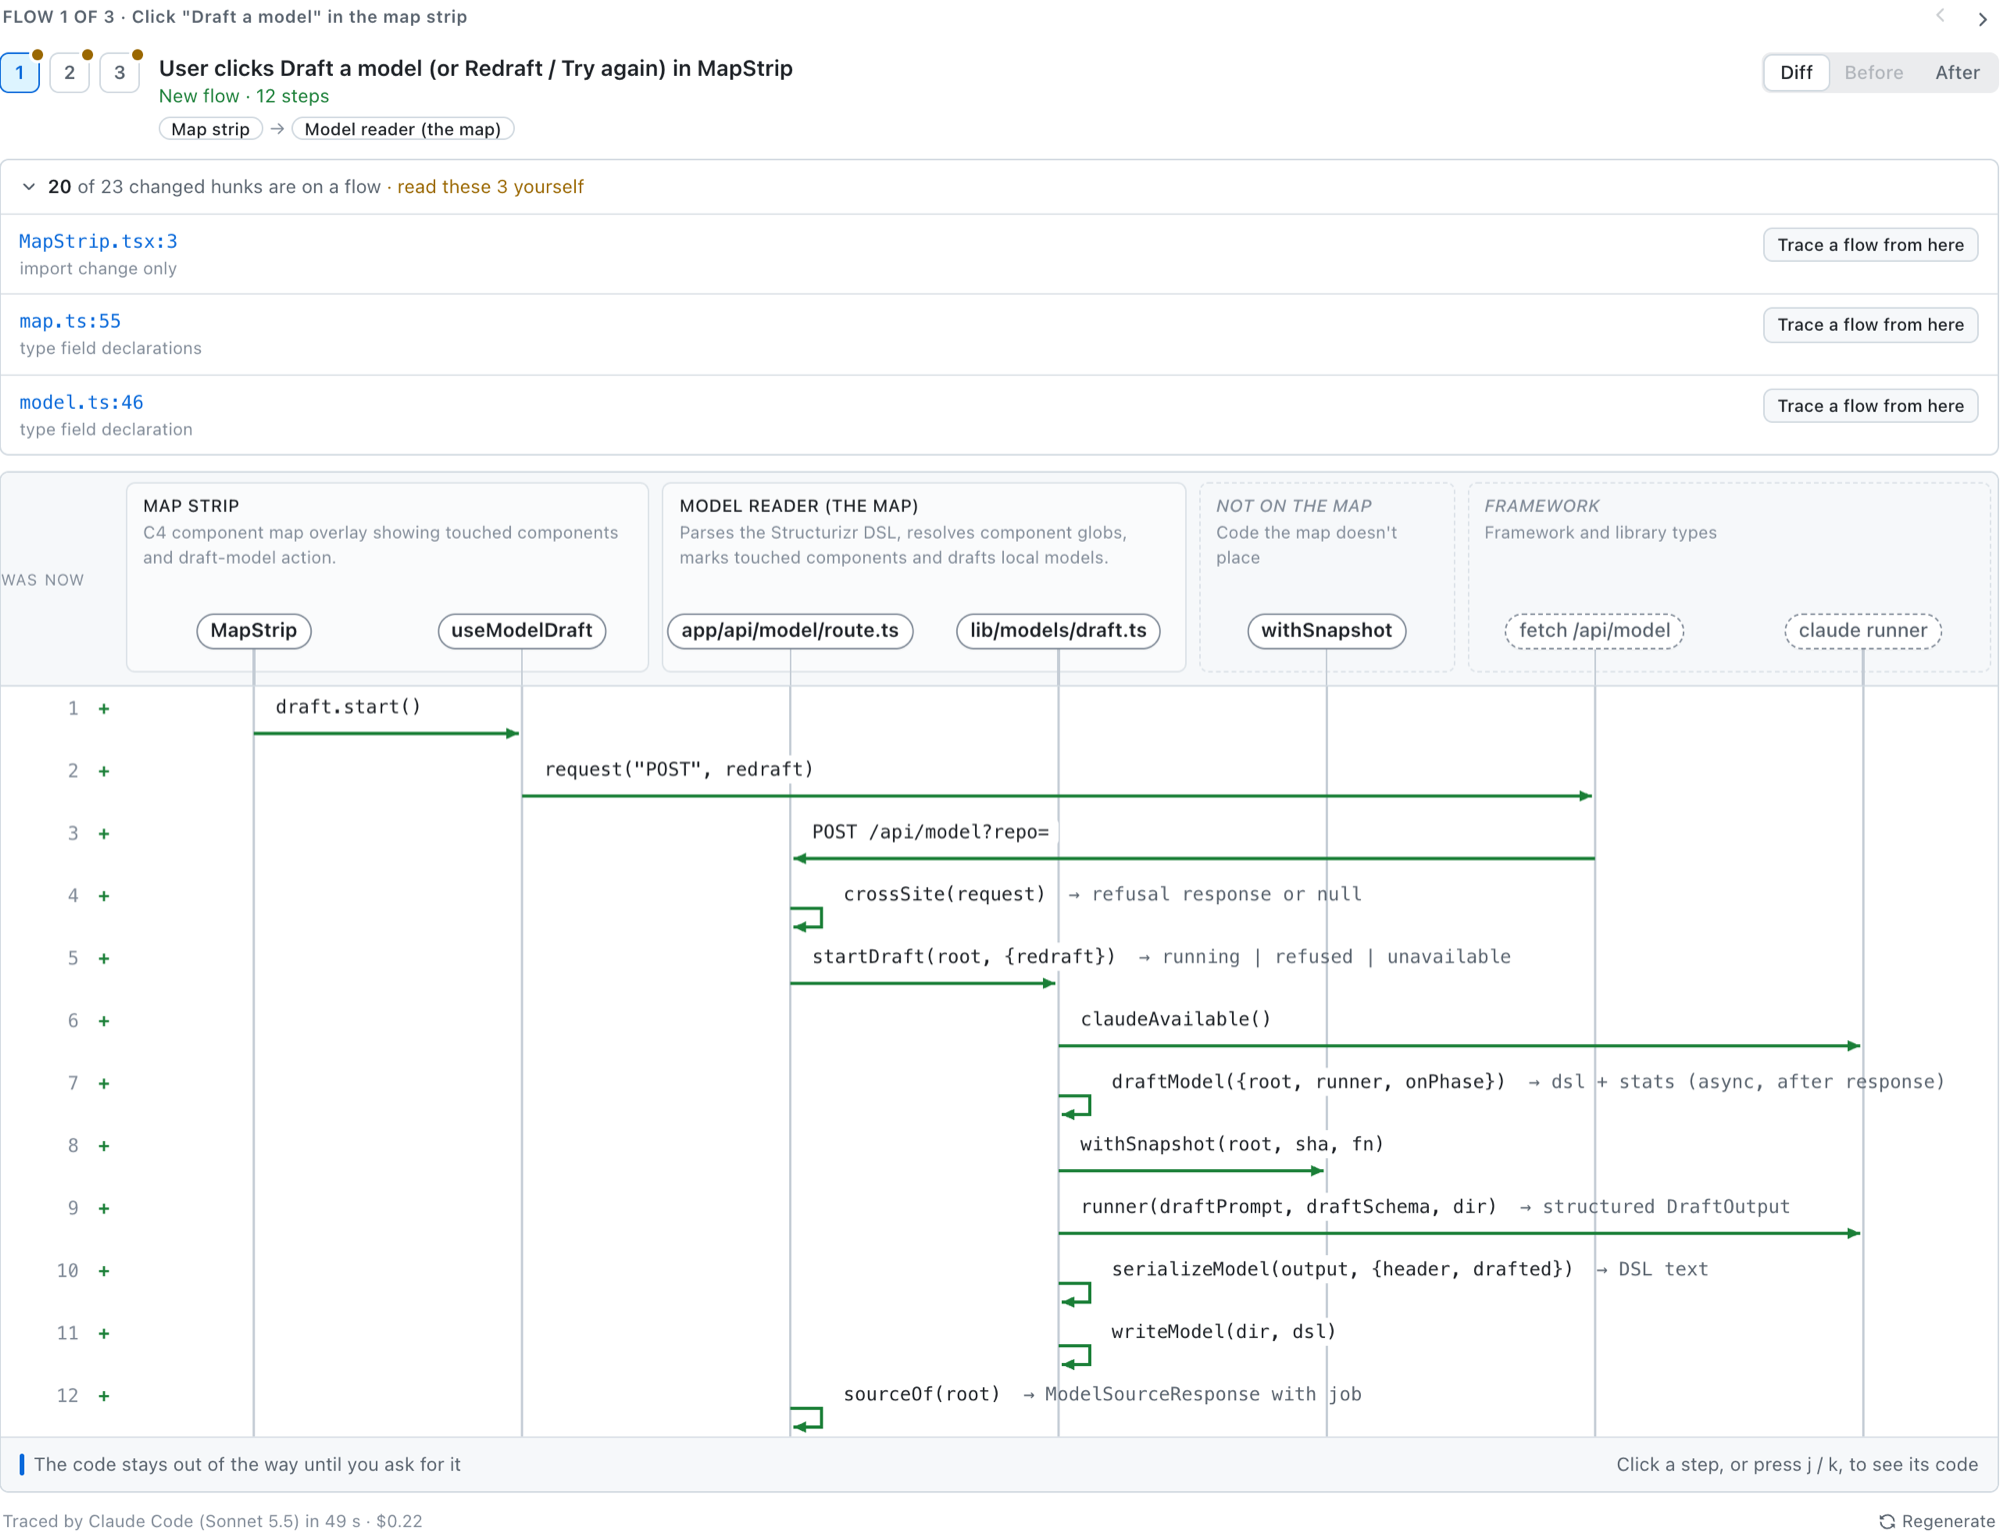This screenshot has height=1535, width=2000.
Task: Select the useModelDraft participant node
Action: [522, 631]
